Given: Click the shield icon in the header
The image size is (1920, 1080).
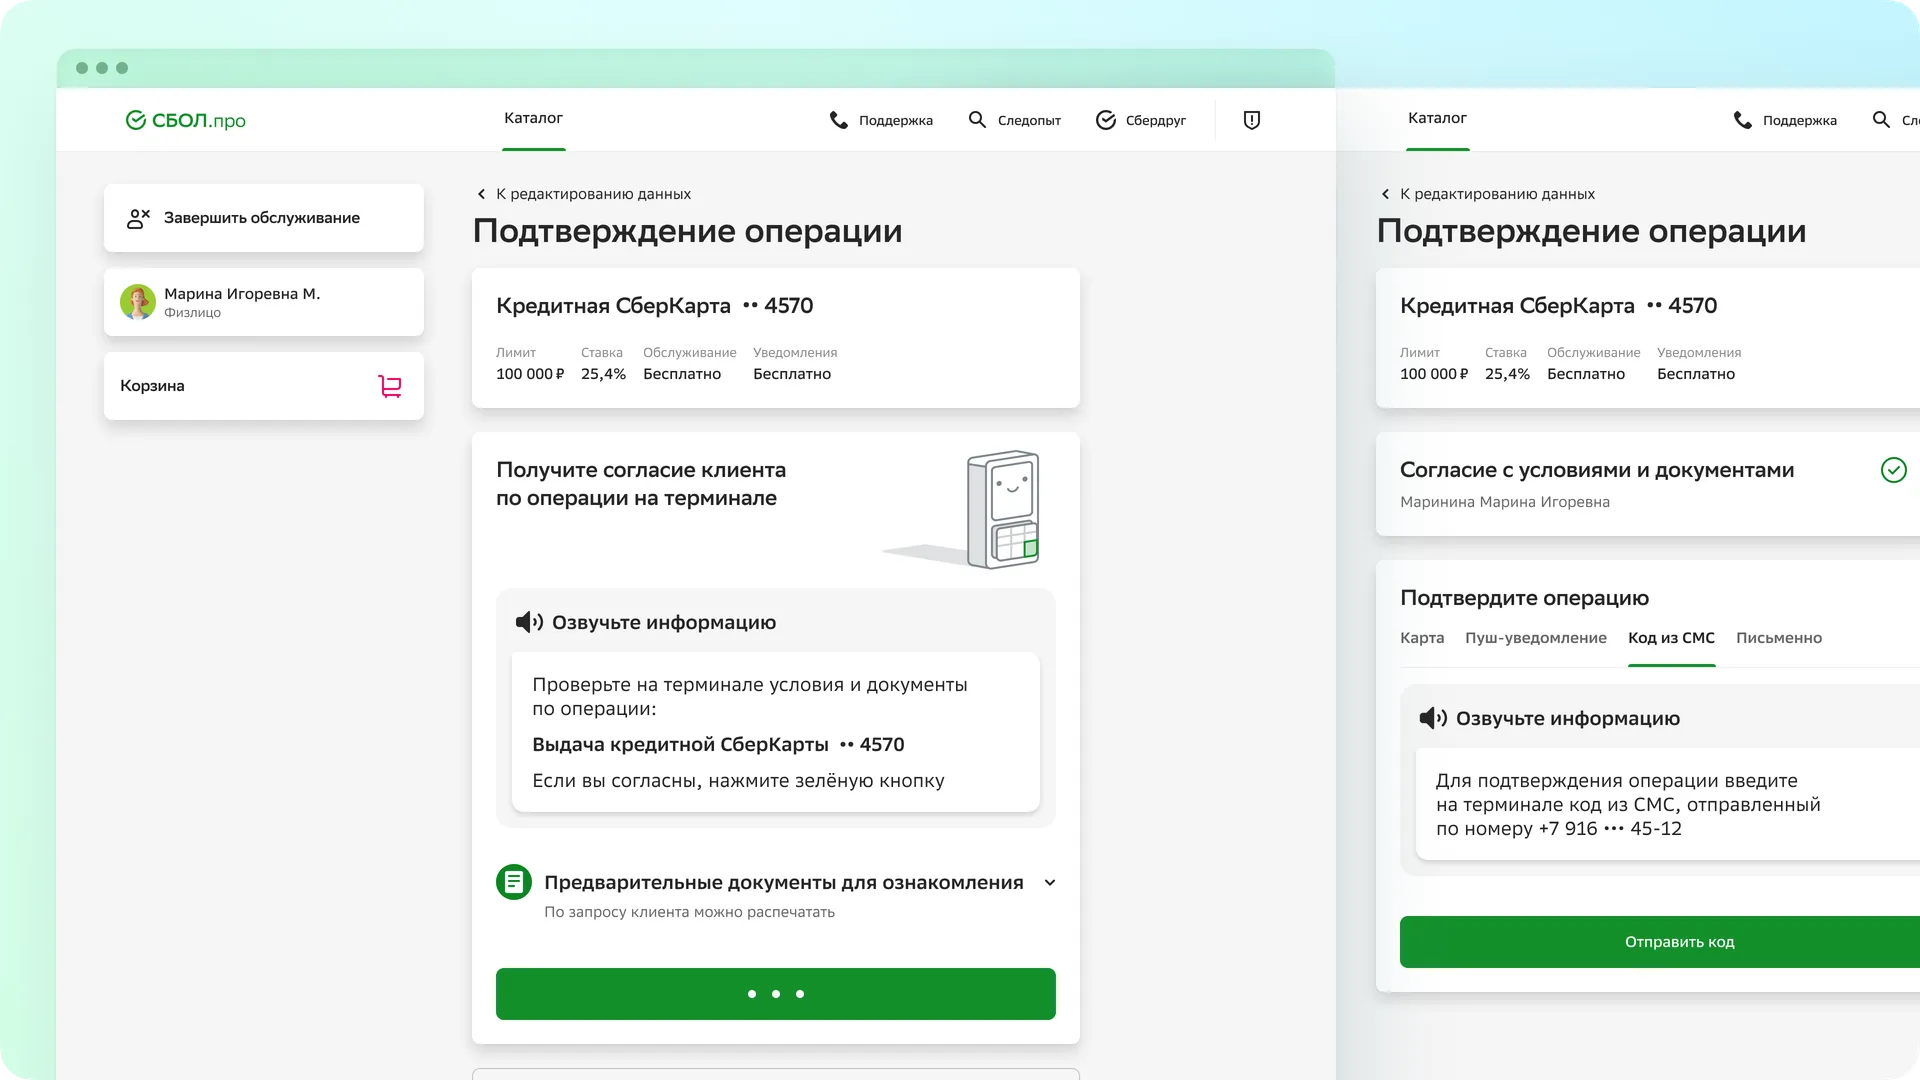Looking at the screenshot, I should pos(1251,119).
